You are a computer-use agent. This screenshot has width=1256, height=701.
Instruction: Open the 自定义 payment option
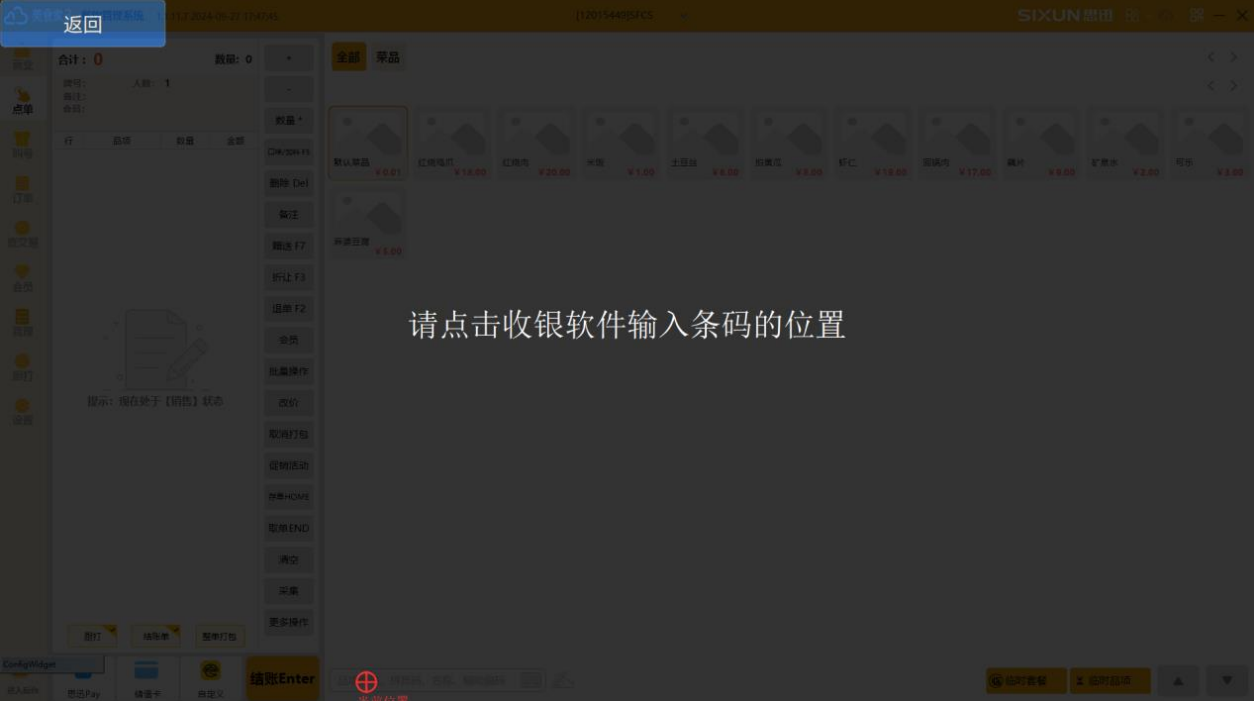pyautogui.click(x=211, y=679)
